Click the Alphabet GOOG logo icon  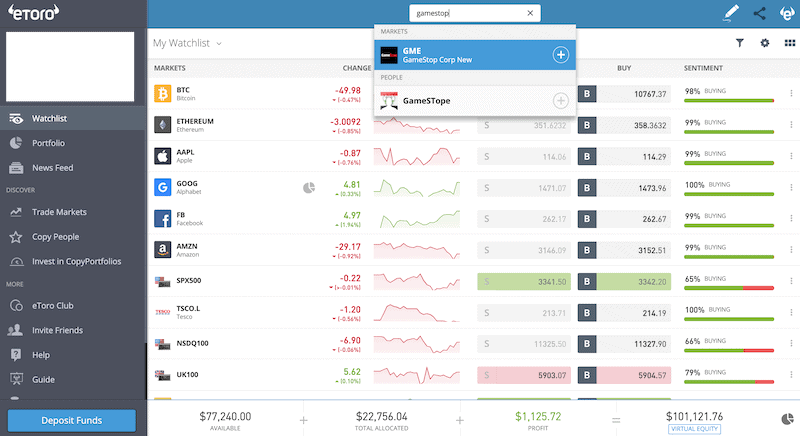point(162,187)
